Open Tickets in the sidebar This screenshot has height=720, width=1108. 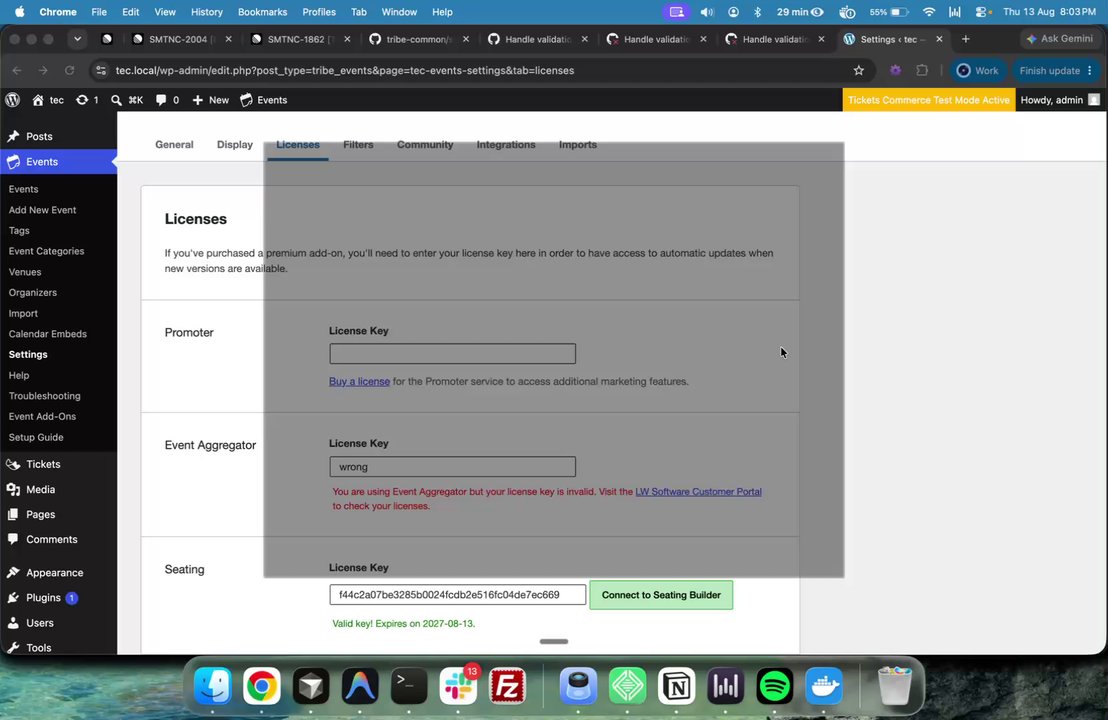pyautogui.click(x=58, y=464)
